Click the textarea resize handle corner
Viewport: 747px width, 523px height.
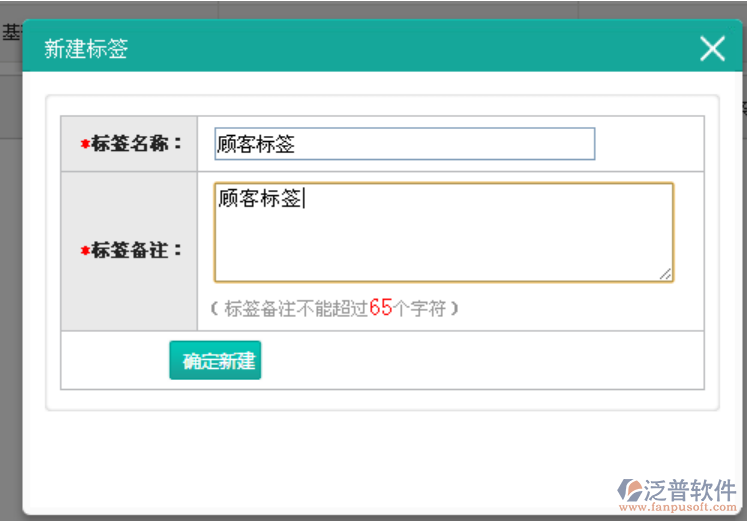(x=666, y=274)
